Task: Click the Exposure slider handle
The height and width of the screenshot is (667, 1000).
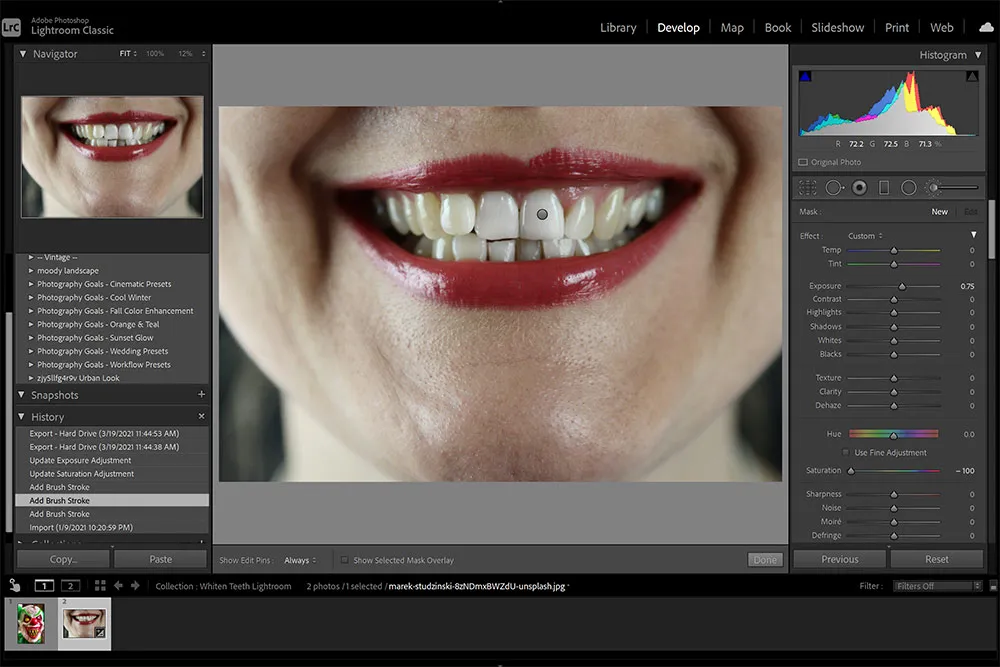Action: [902, 286]
